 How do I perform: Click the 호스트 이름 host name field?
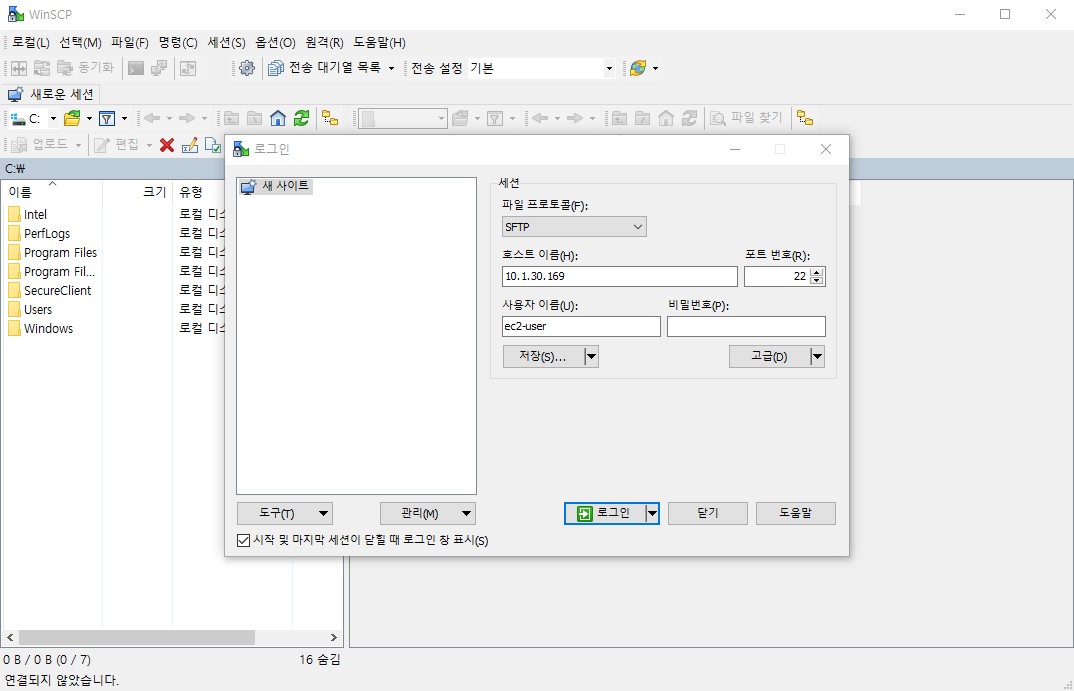click(x=619, y=276)
